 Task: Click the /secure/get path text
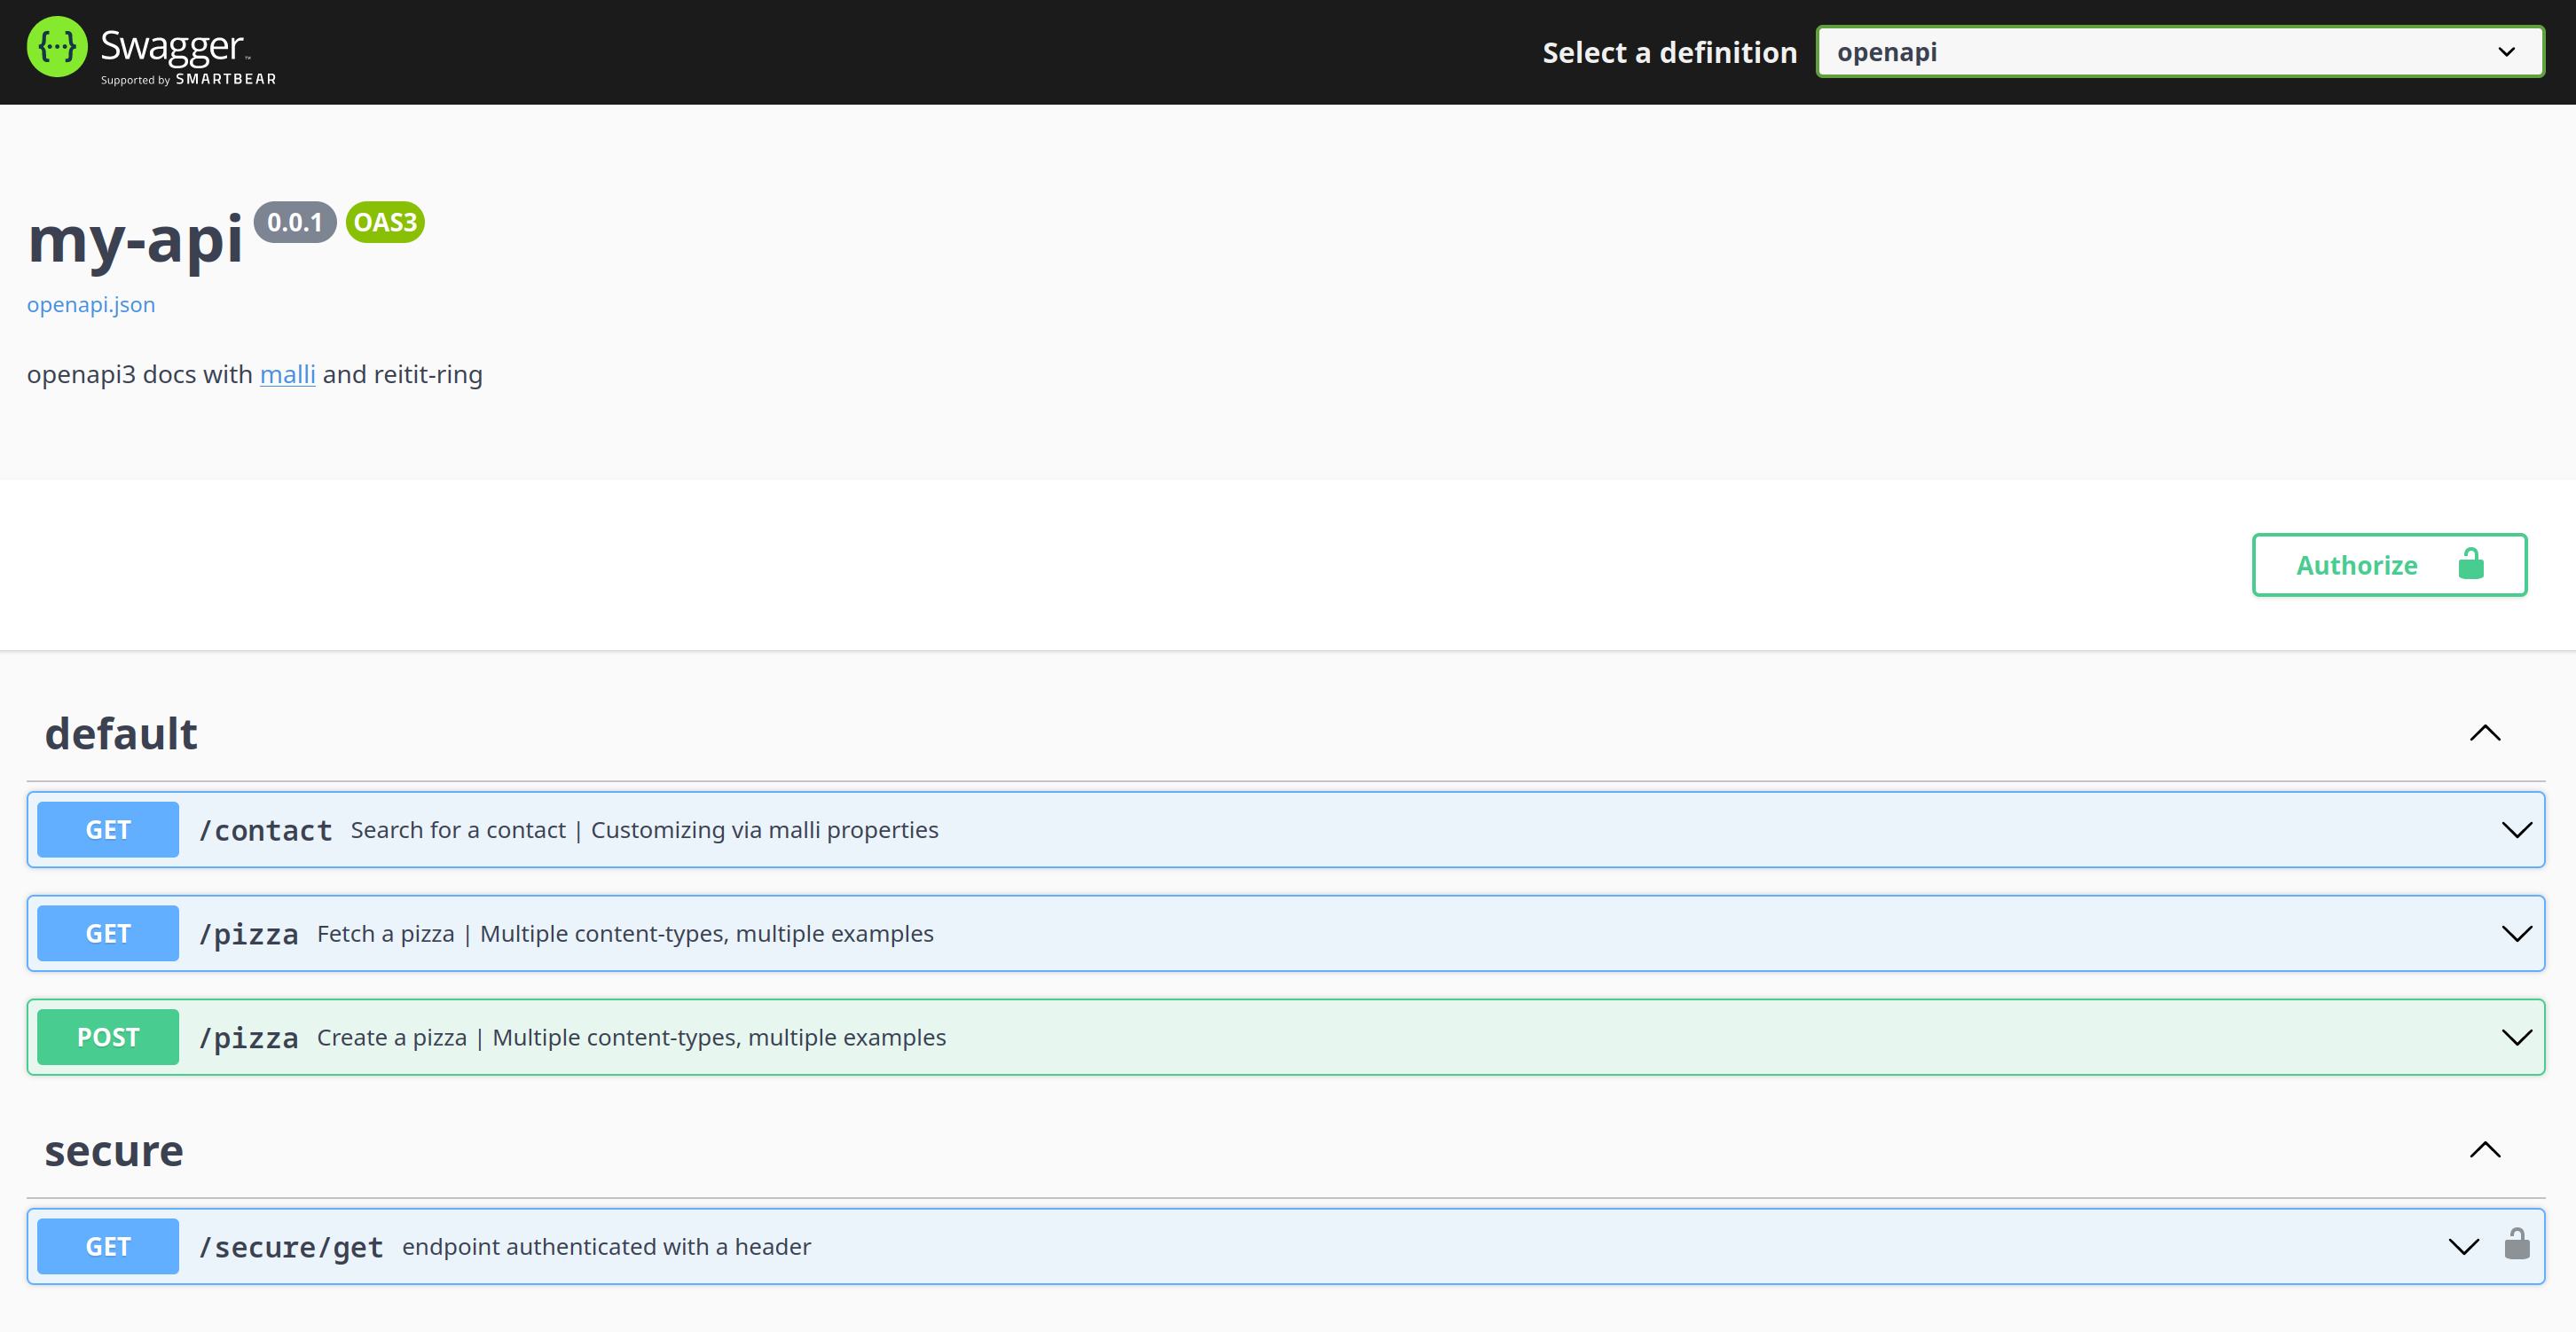tap(291, 1247)
